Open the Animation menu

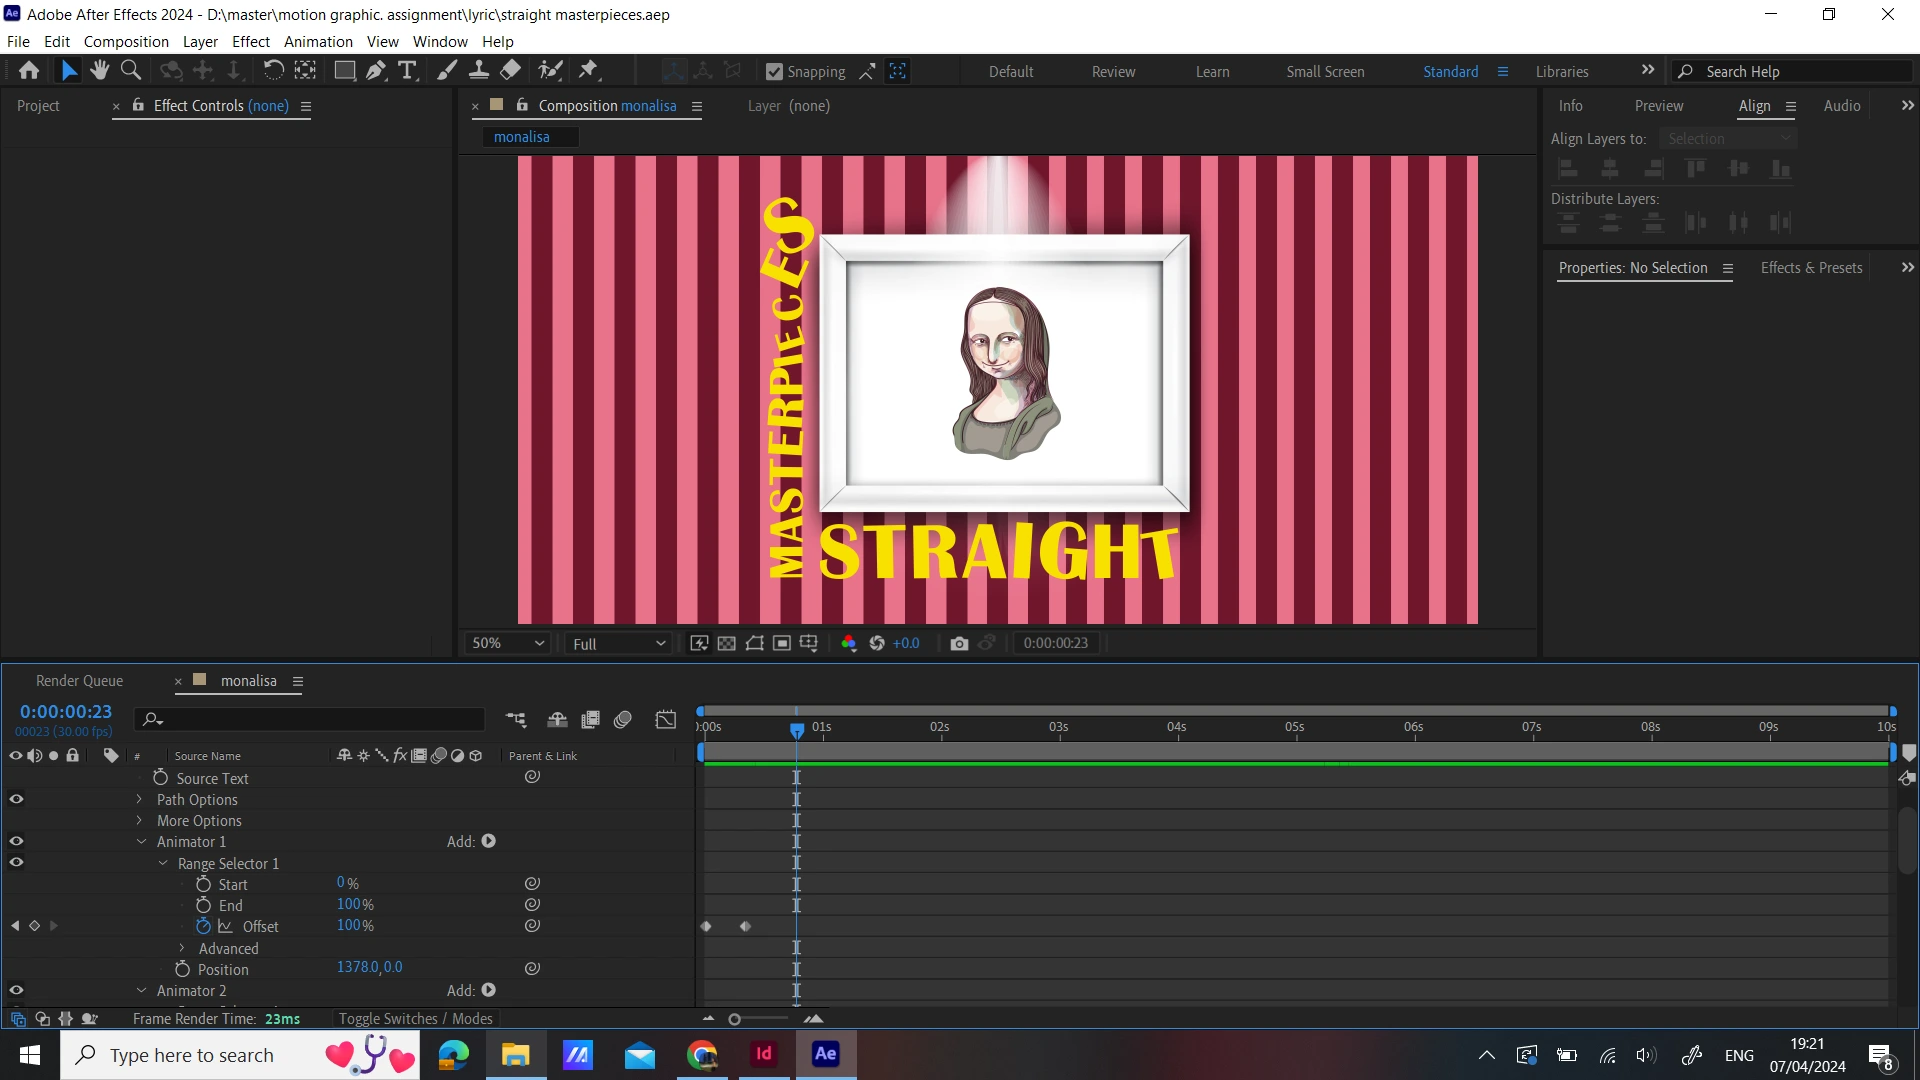[318, 42]
